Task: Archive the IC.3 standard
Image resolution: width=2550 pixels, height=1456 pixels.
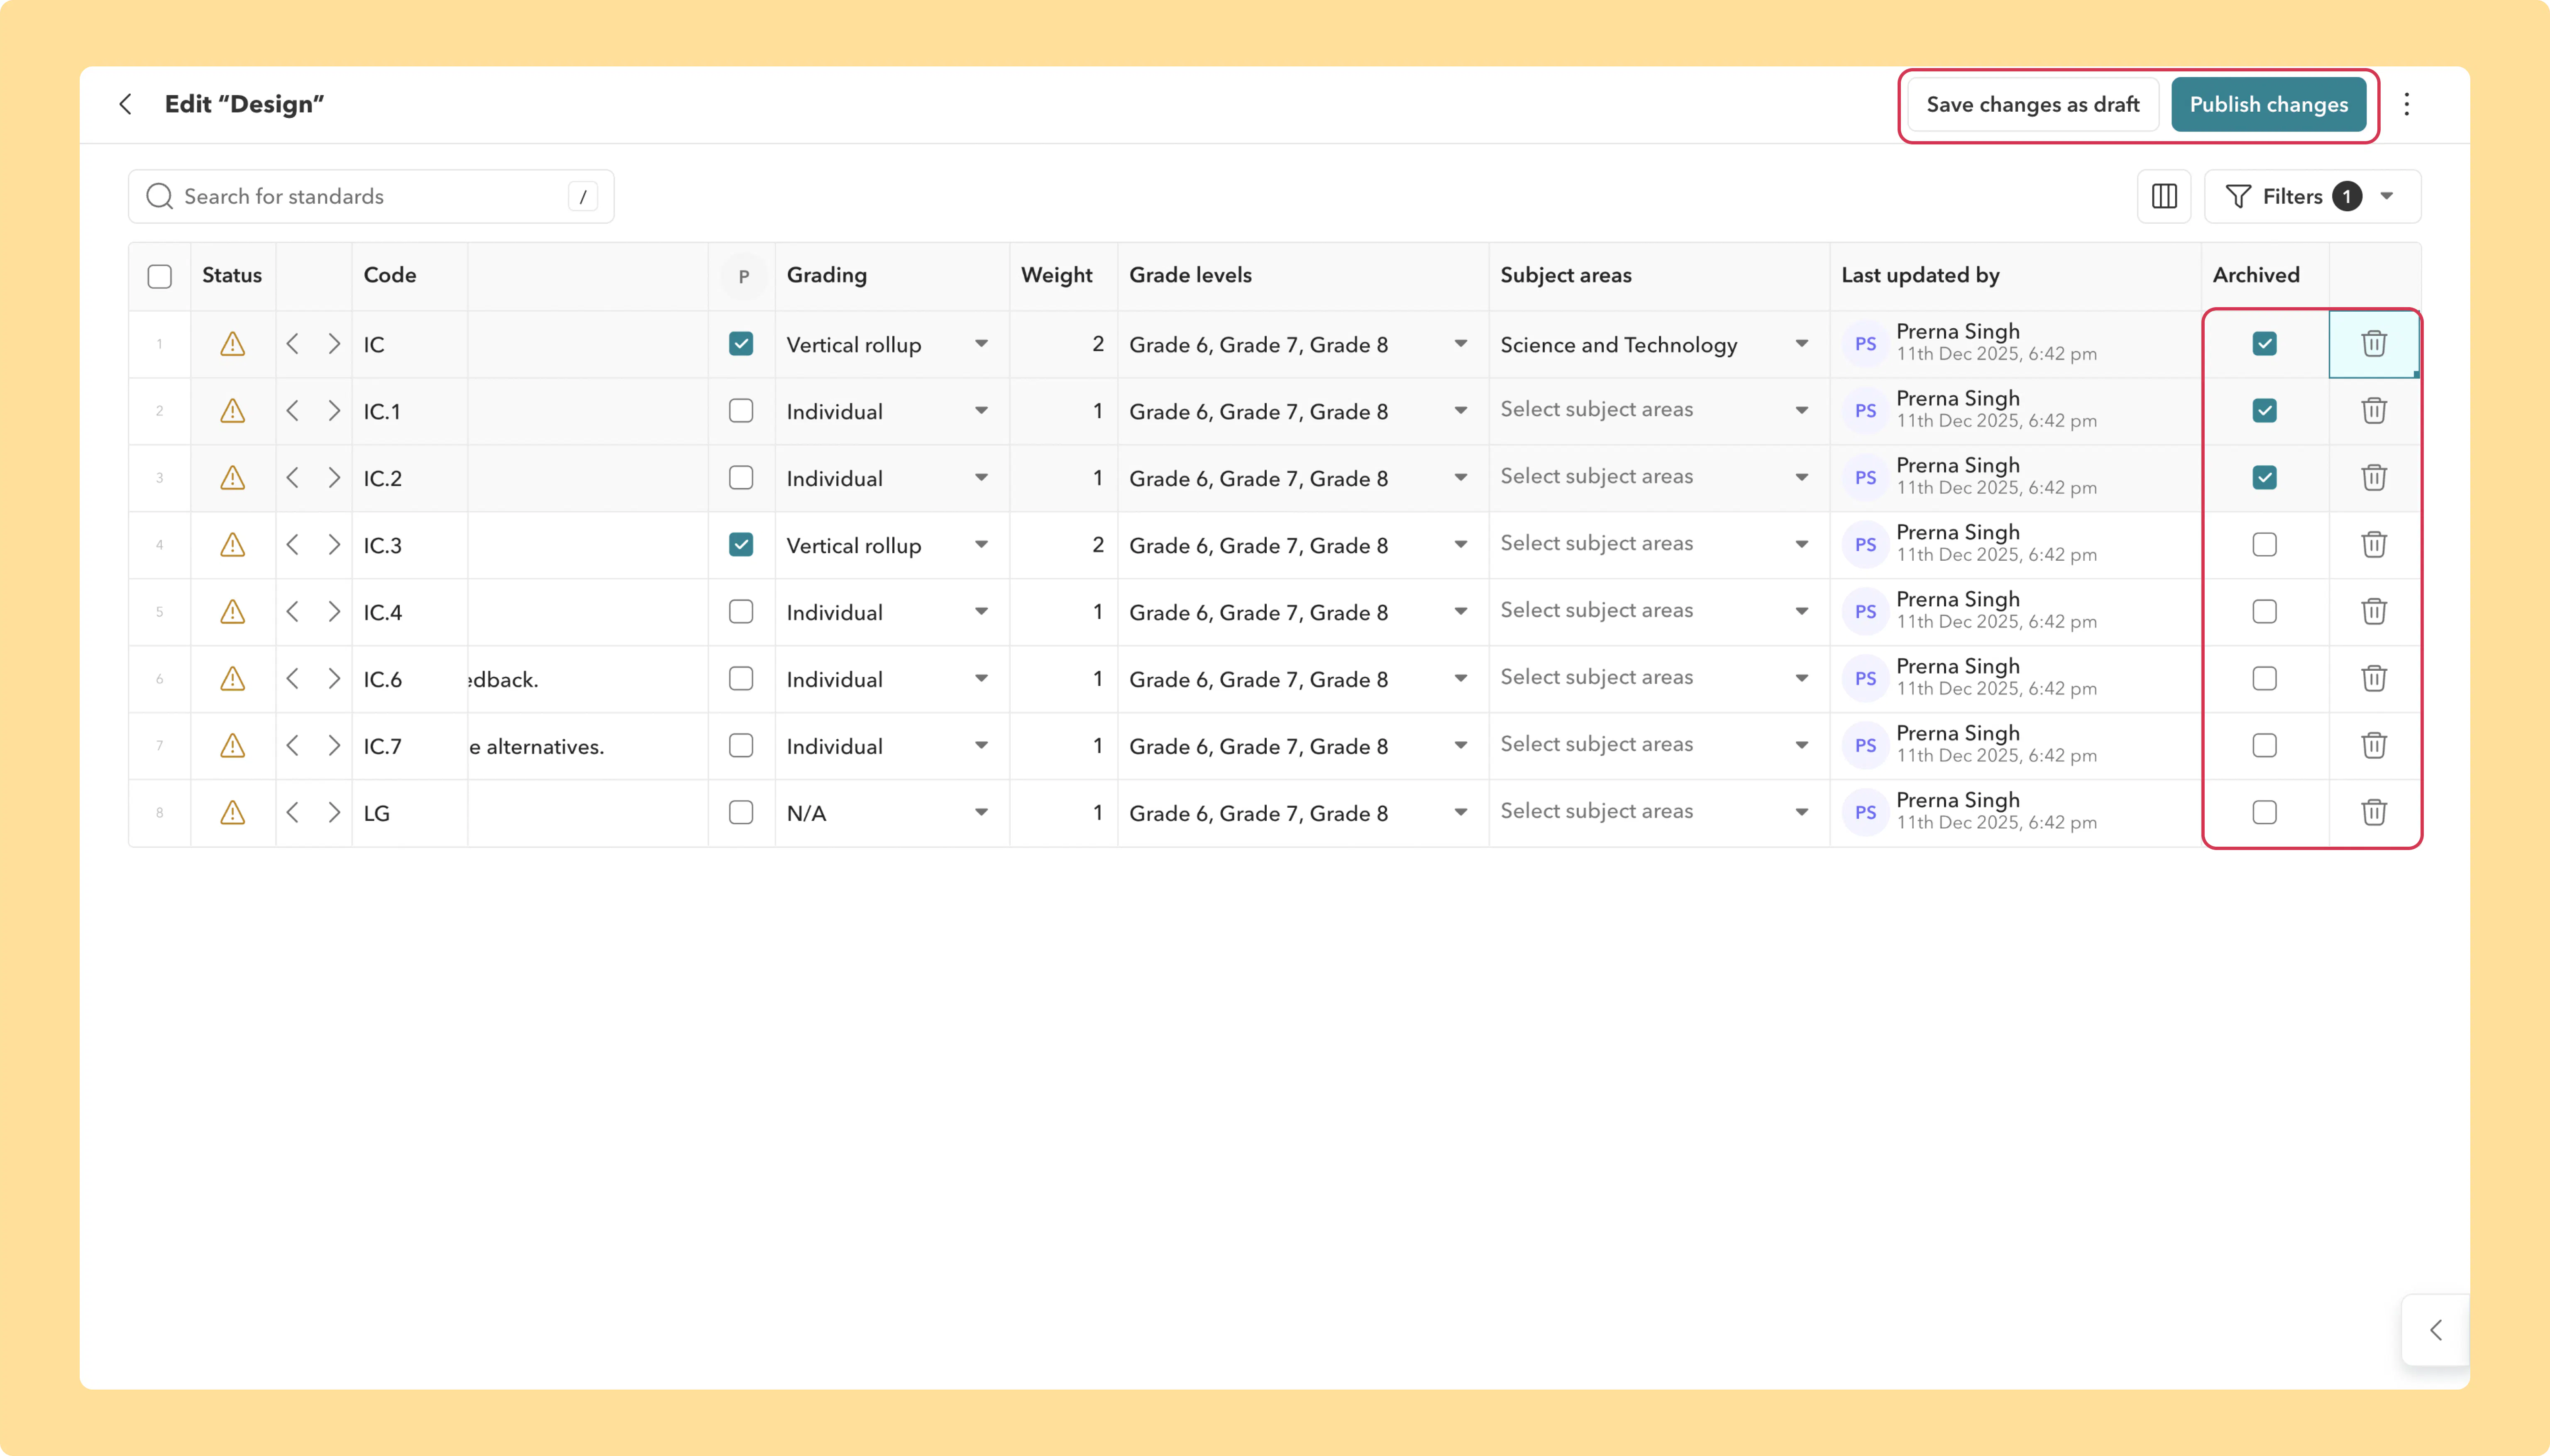Action: click(2265, 545)
